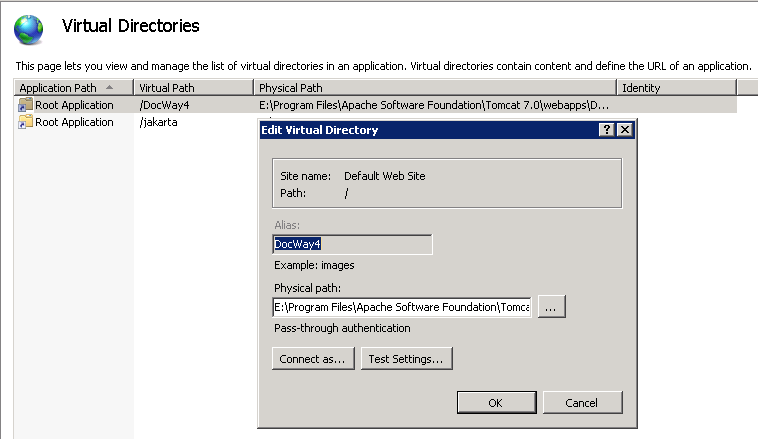Cancel editing the virtual directory
This screenshot has width=758, height=439.
coord(581,402)
